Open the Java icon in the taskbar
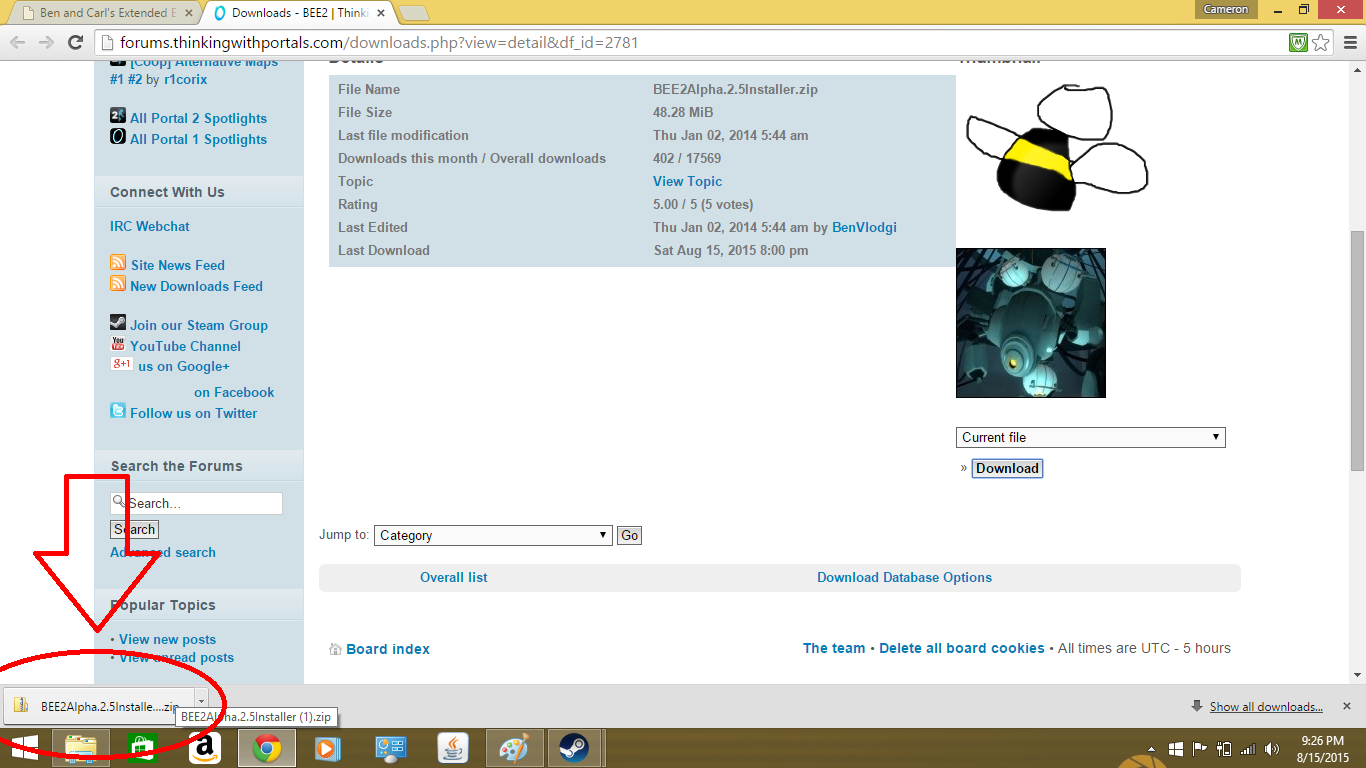This screenshot has height=768, width=1366. pyautogui.click(x=453, y=748)
